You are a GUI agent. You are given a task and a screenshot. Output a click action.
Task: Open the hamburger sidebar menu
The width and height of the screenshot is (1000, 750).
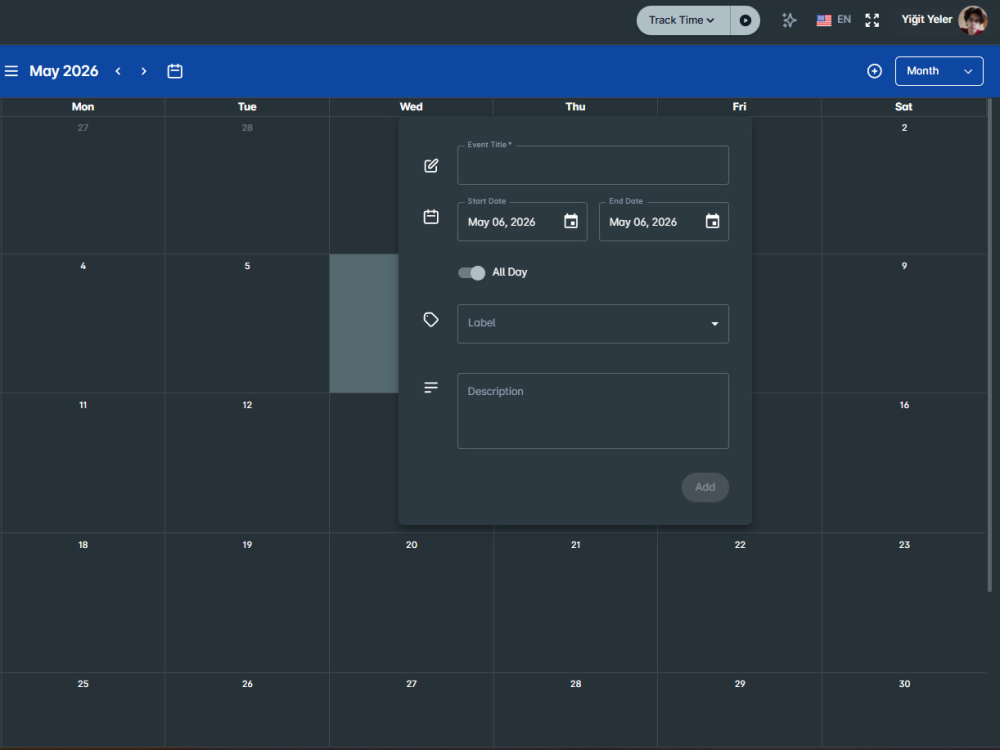(x=11, y=71)
